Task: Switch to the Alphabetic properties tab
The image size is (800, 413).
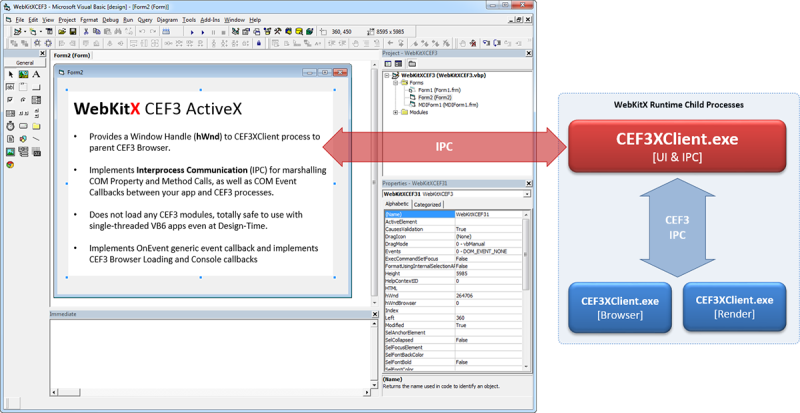Action: 397,204
